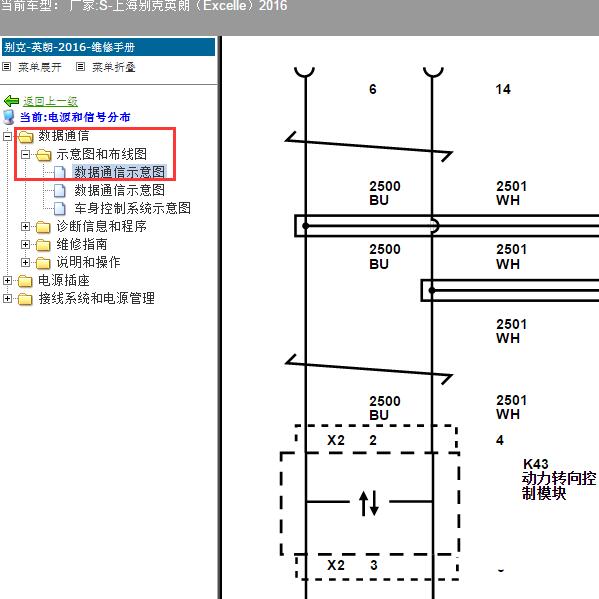The height and width of the screenshot is (599, 599).
Task: Expand the 说明和操作 tree node
Action: tap(25, 262)
